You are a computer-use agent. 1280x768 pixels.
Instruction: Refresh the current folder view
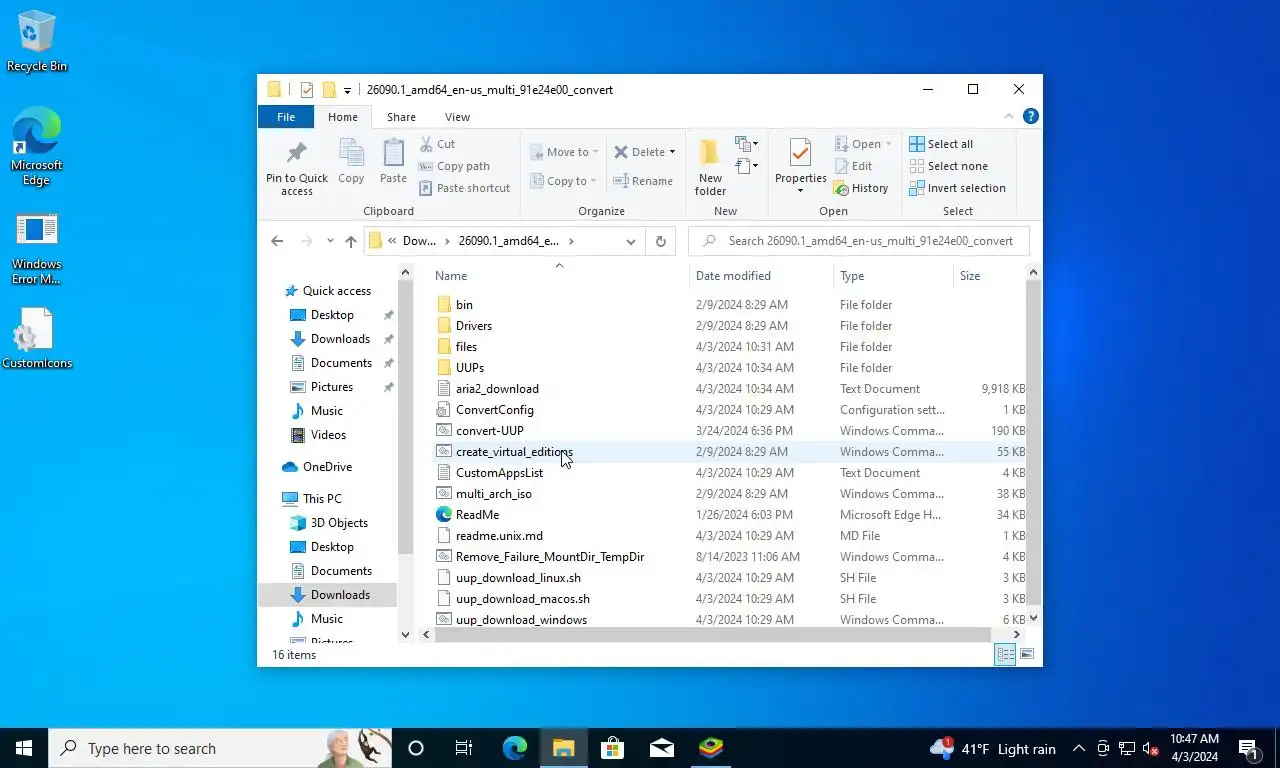coord(660,241)
